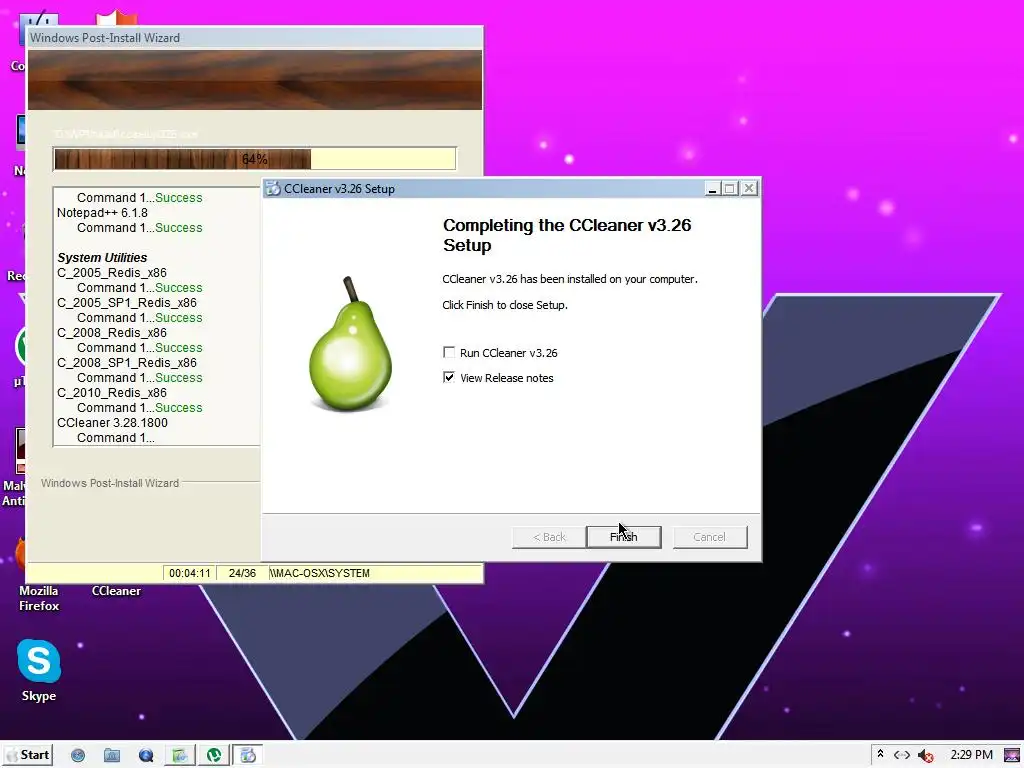Click the wood banner in Post-Install Wizard
Image resolution: width=1024 pixels, height=768 pixels.
(x=255, y=80)
